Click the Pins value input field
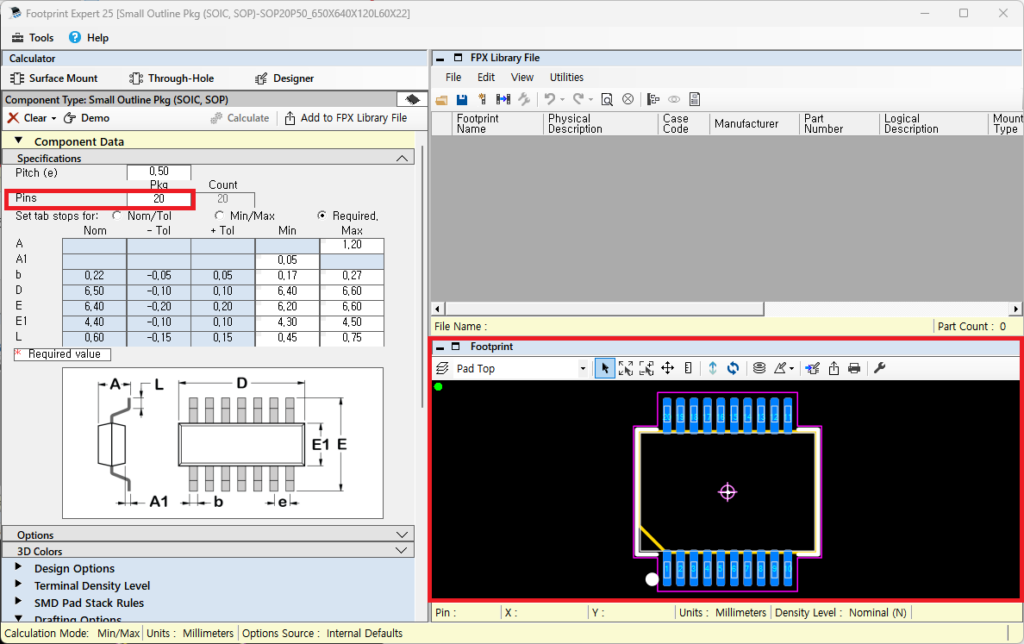The image size is (1024, 644). [x=158, y=198]
